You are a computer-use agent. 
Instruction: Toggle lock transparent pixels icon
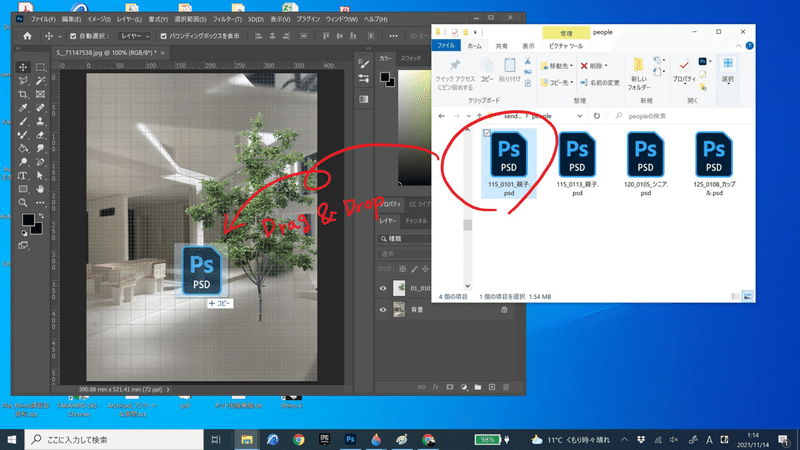(x=403, y=269)
